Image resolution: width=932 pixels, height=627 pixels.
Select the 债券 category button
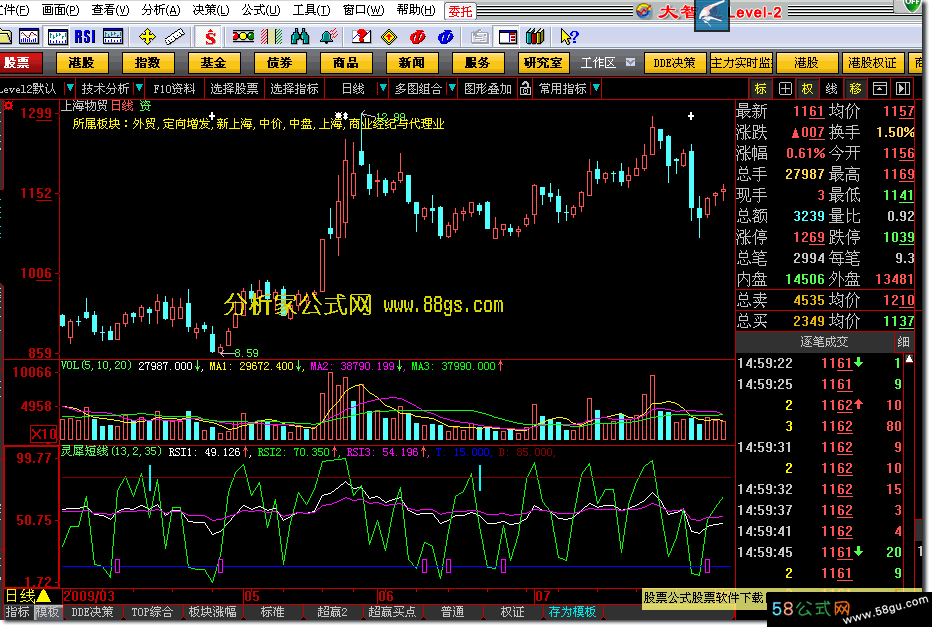pyautogui.click(x=279, y=62)
